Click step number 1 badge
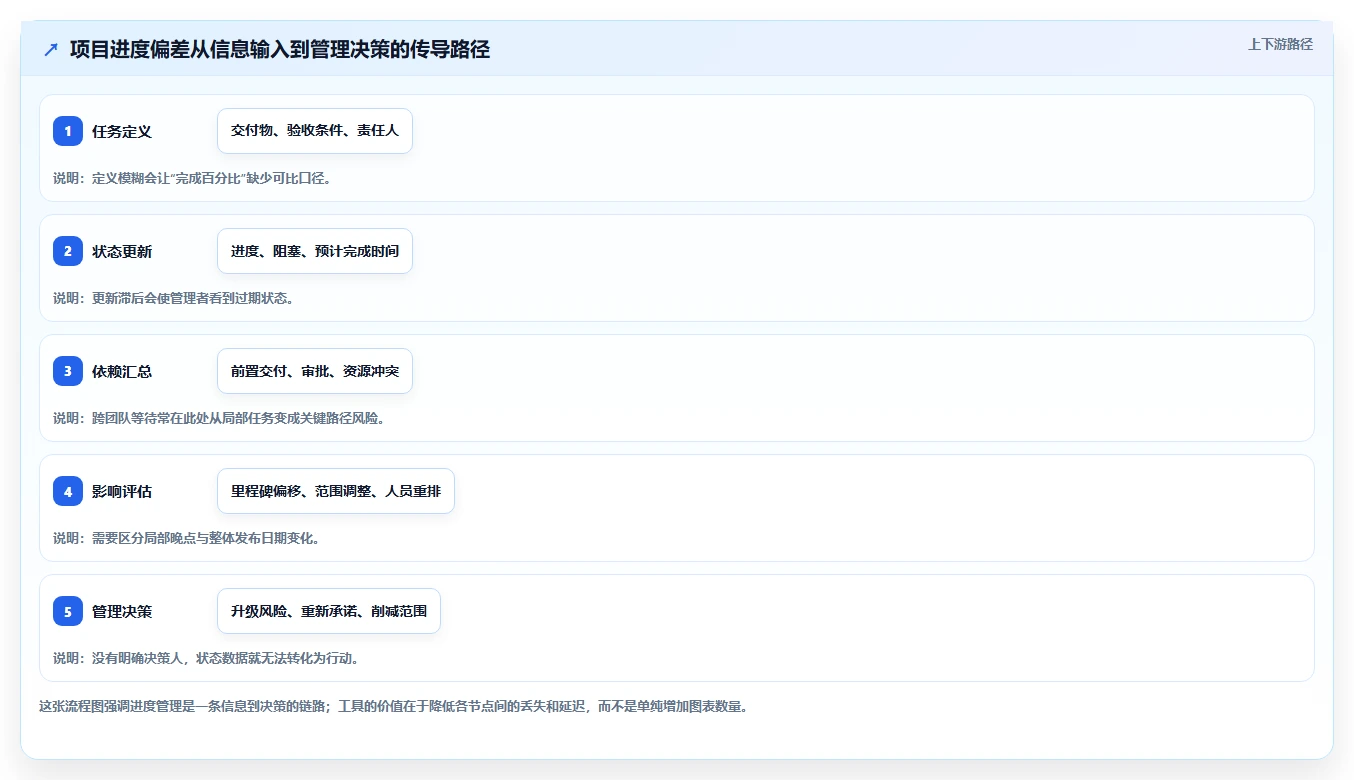1354x780 pixels. tap(68, 131)
